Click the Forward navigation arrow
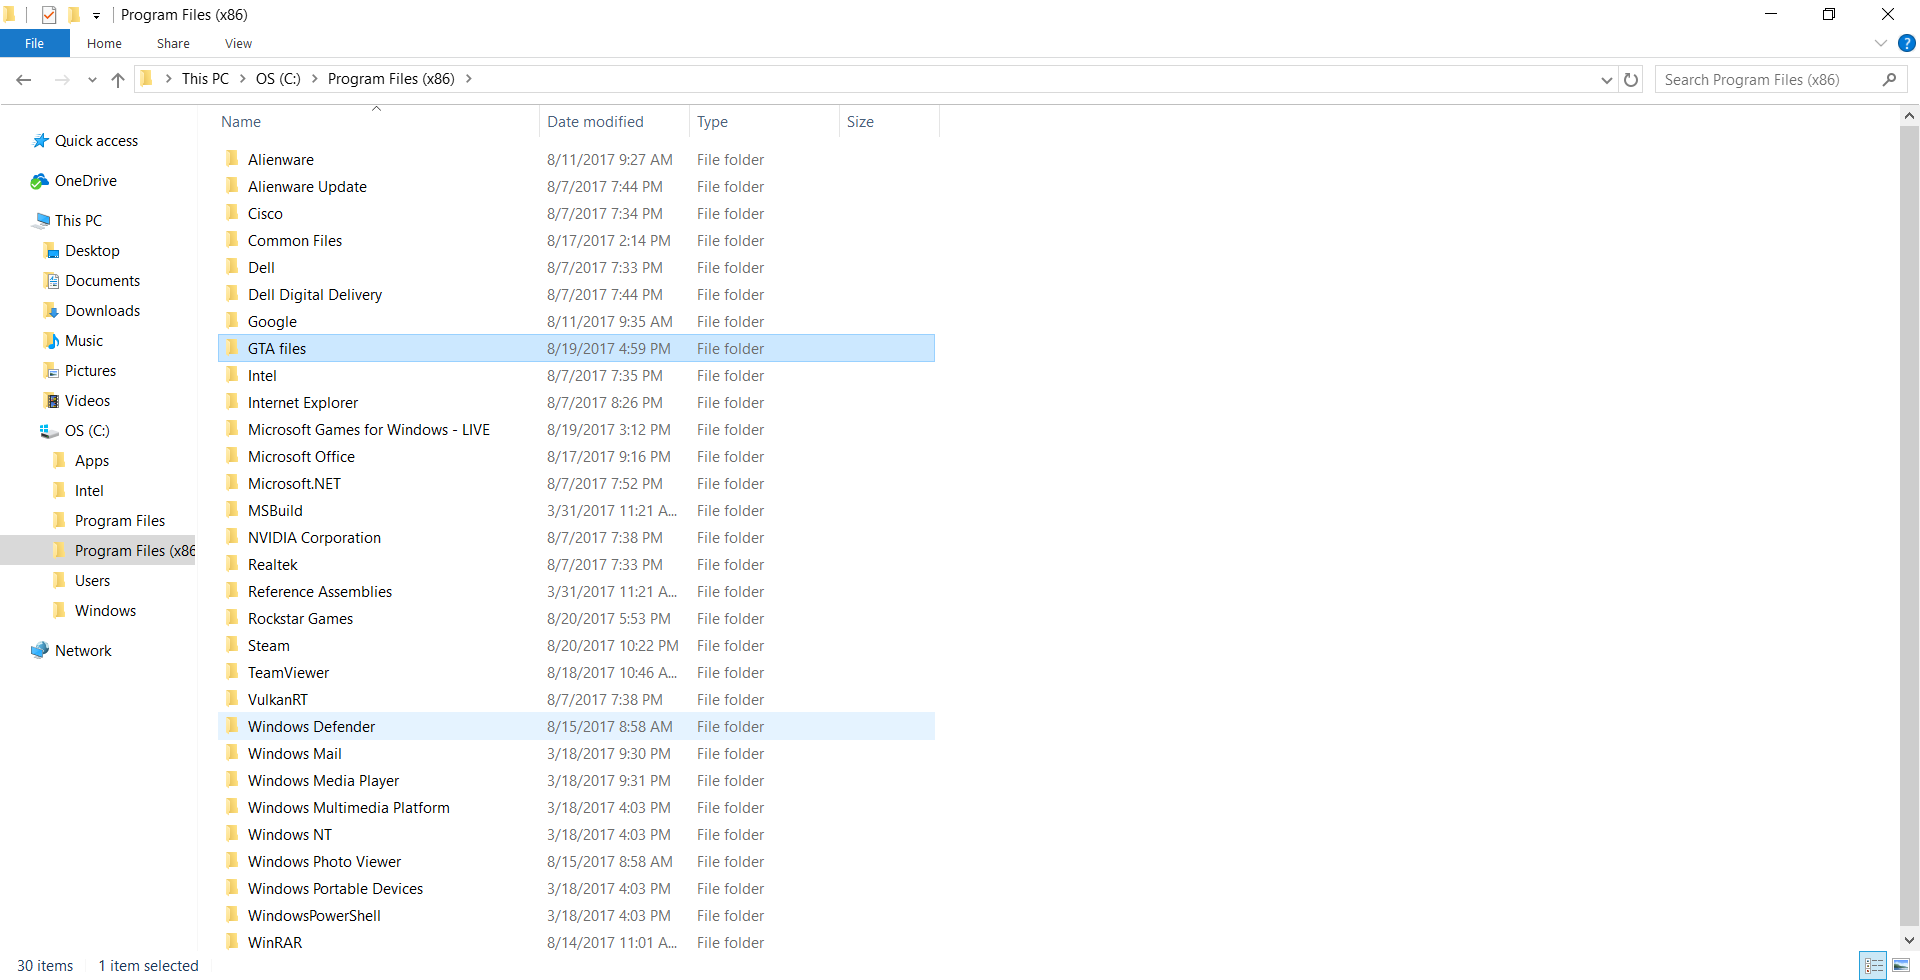This screenshot has width=1920, height=980. (x=61, y=79)
